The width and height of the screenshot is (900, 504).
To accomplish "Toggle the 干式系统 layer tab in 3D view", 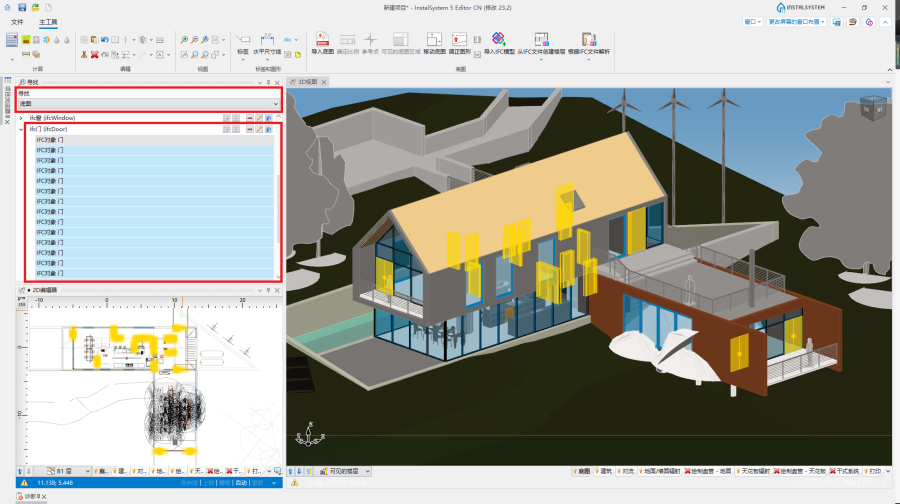I will click(x=844, y=471).
